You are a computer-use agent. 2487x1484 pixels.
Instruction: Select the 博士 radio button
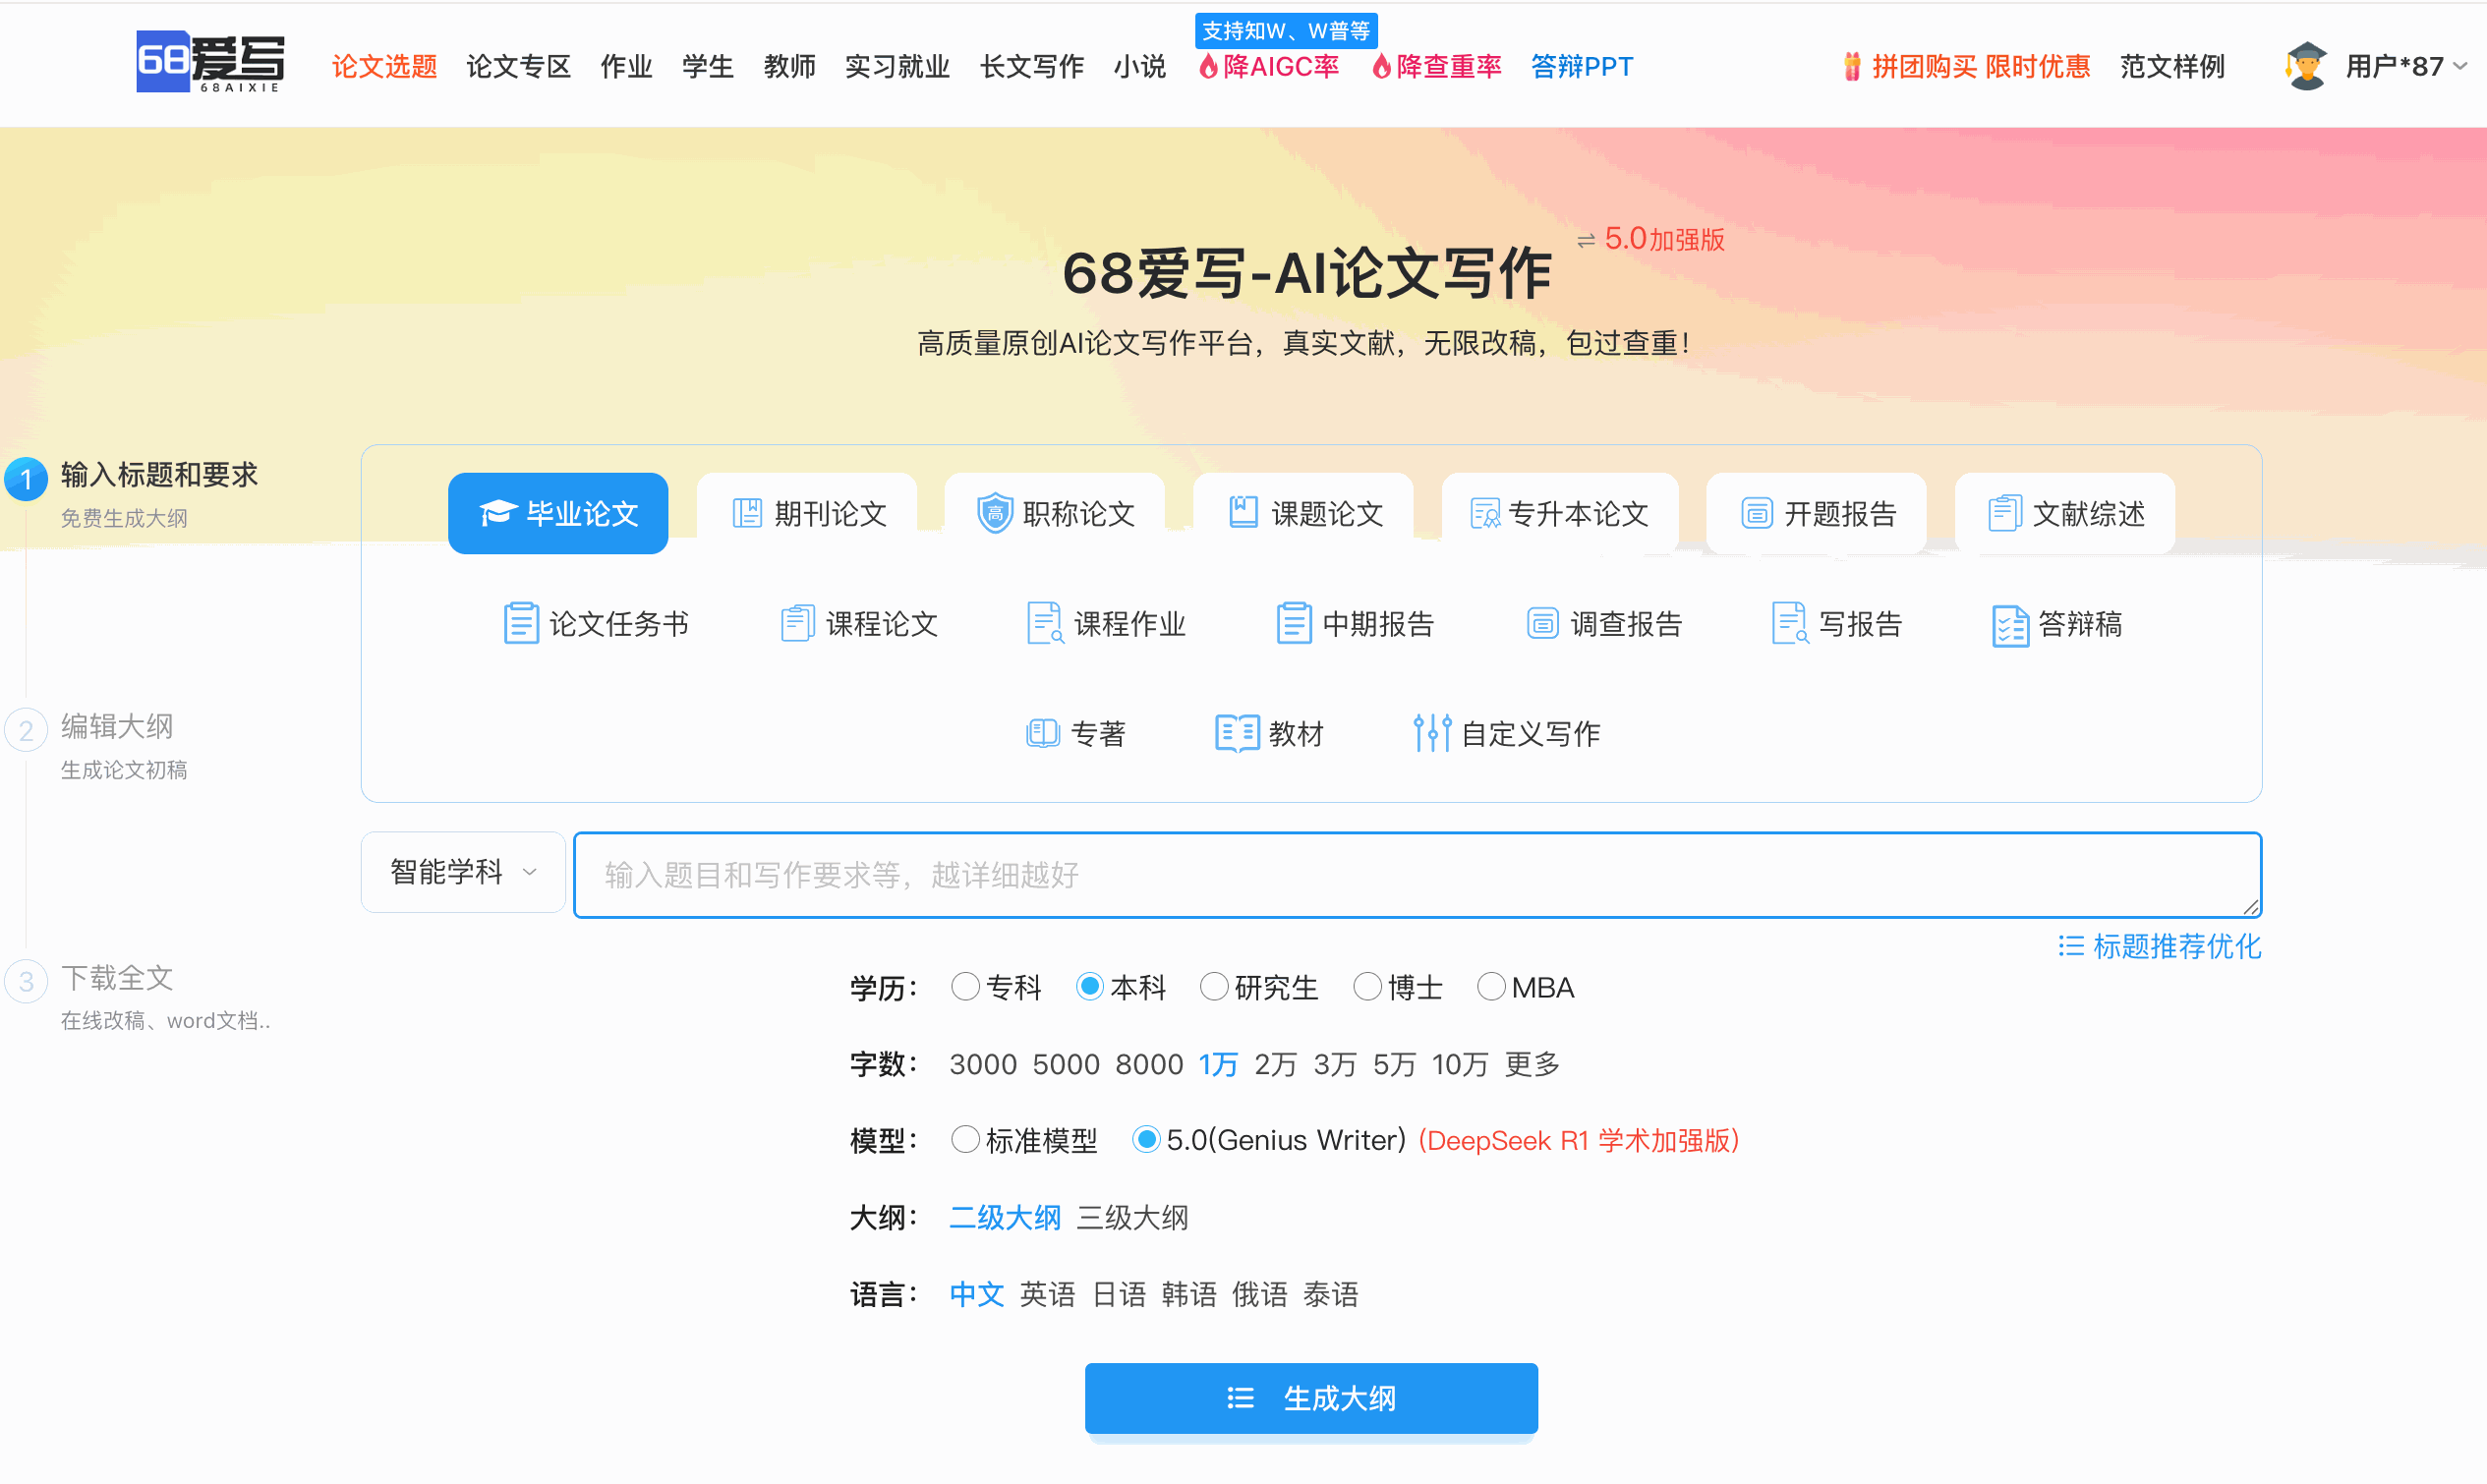pos(1366,987)
